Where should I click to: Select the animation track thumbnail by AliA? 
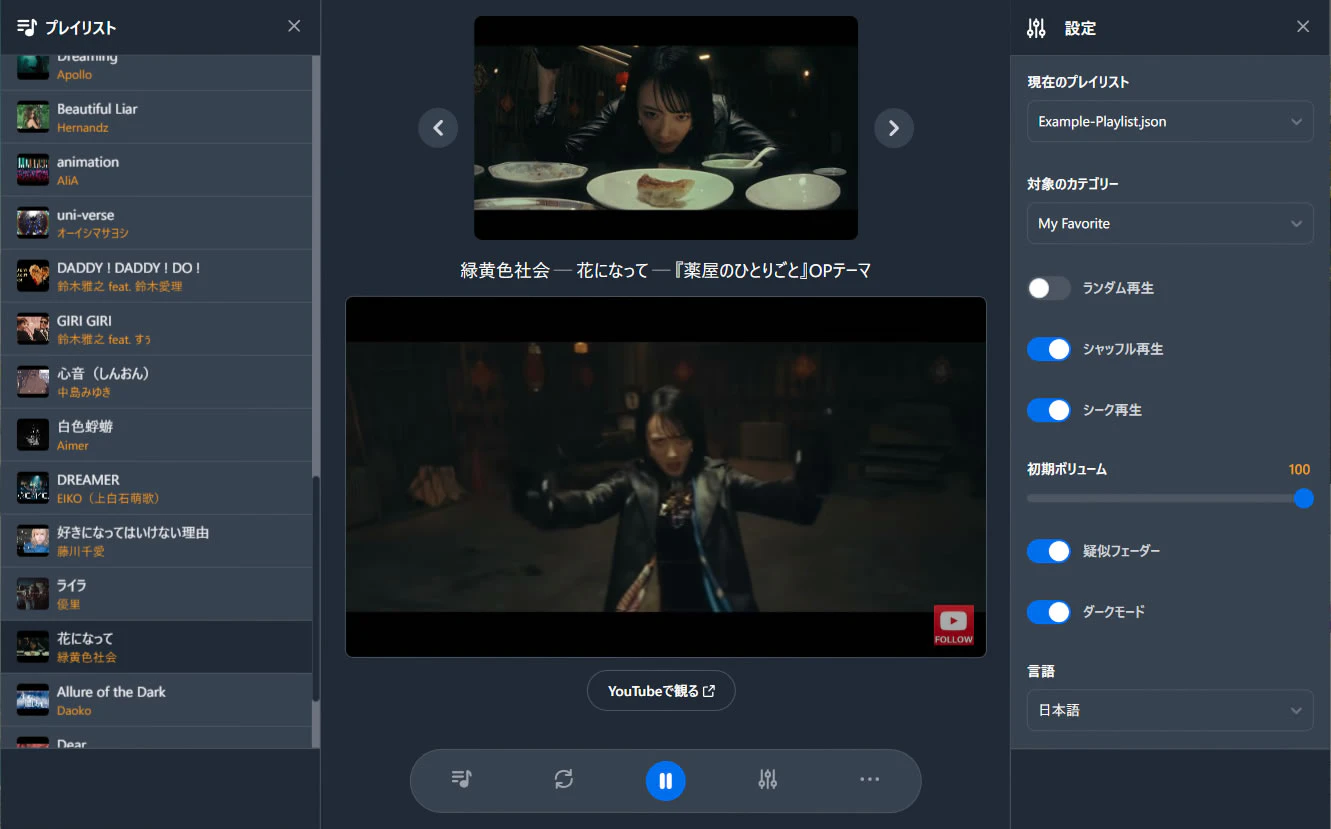[x=33, y=170]
